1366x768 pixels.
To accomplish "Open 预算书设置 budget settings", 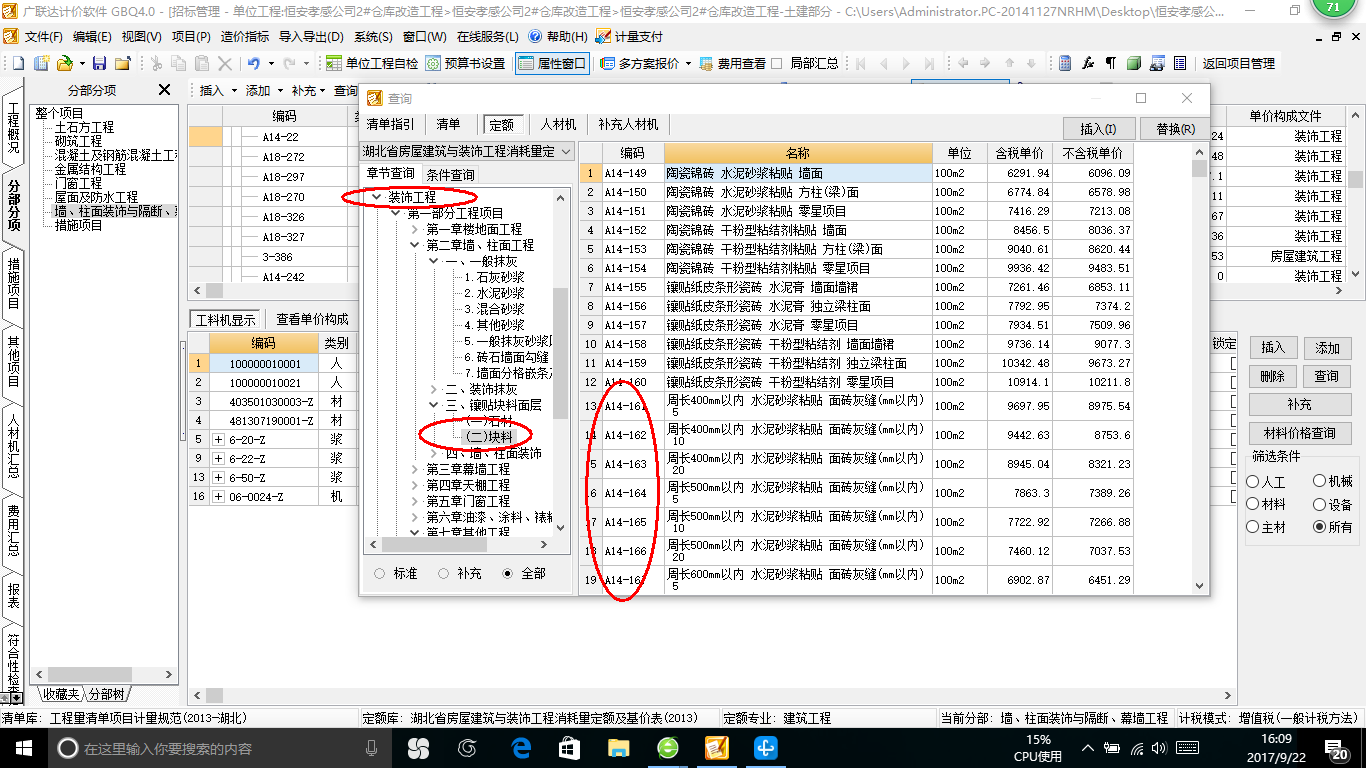I will [465, 63].
